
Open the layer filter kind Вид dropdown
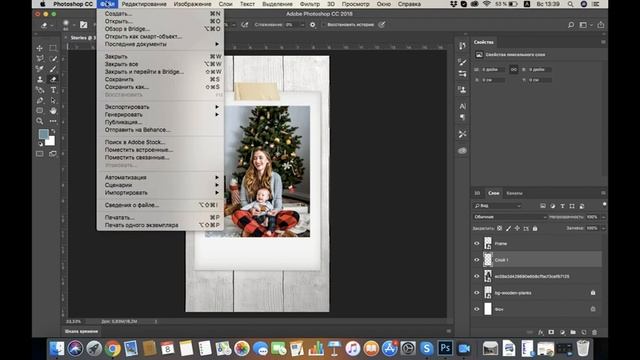click(x=498, y=206)
